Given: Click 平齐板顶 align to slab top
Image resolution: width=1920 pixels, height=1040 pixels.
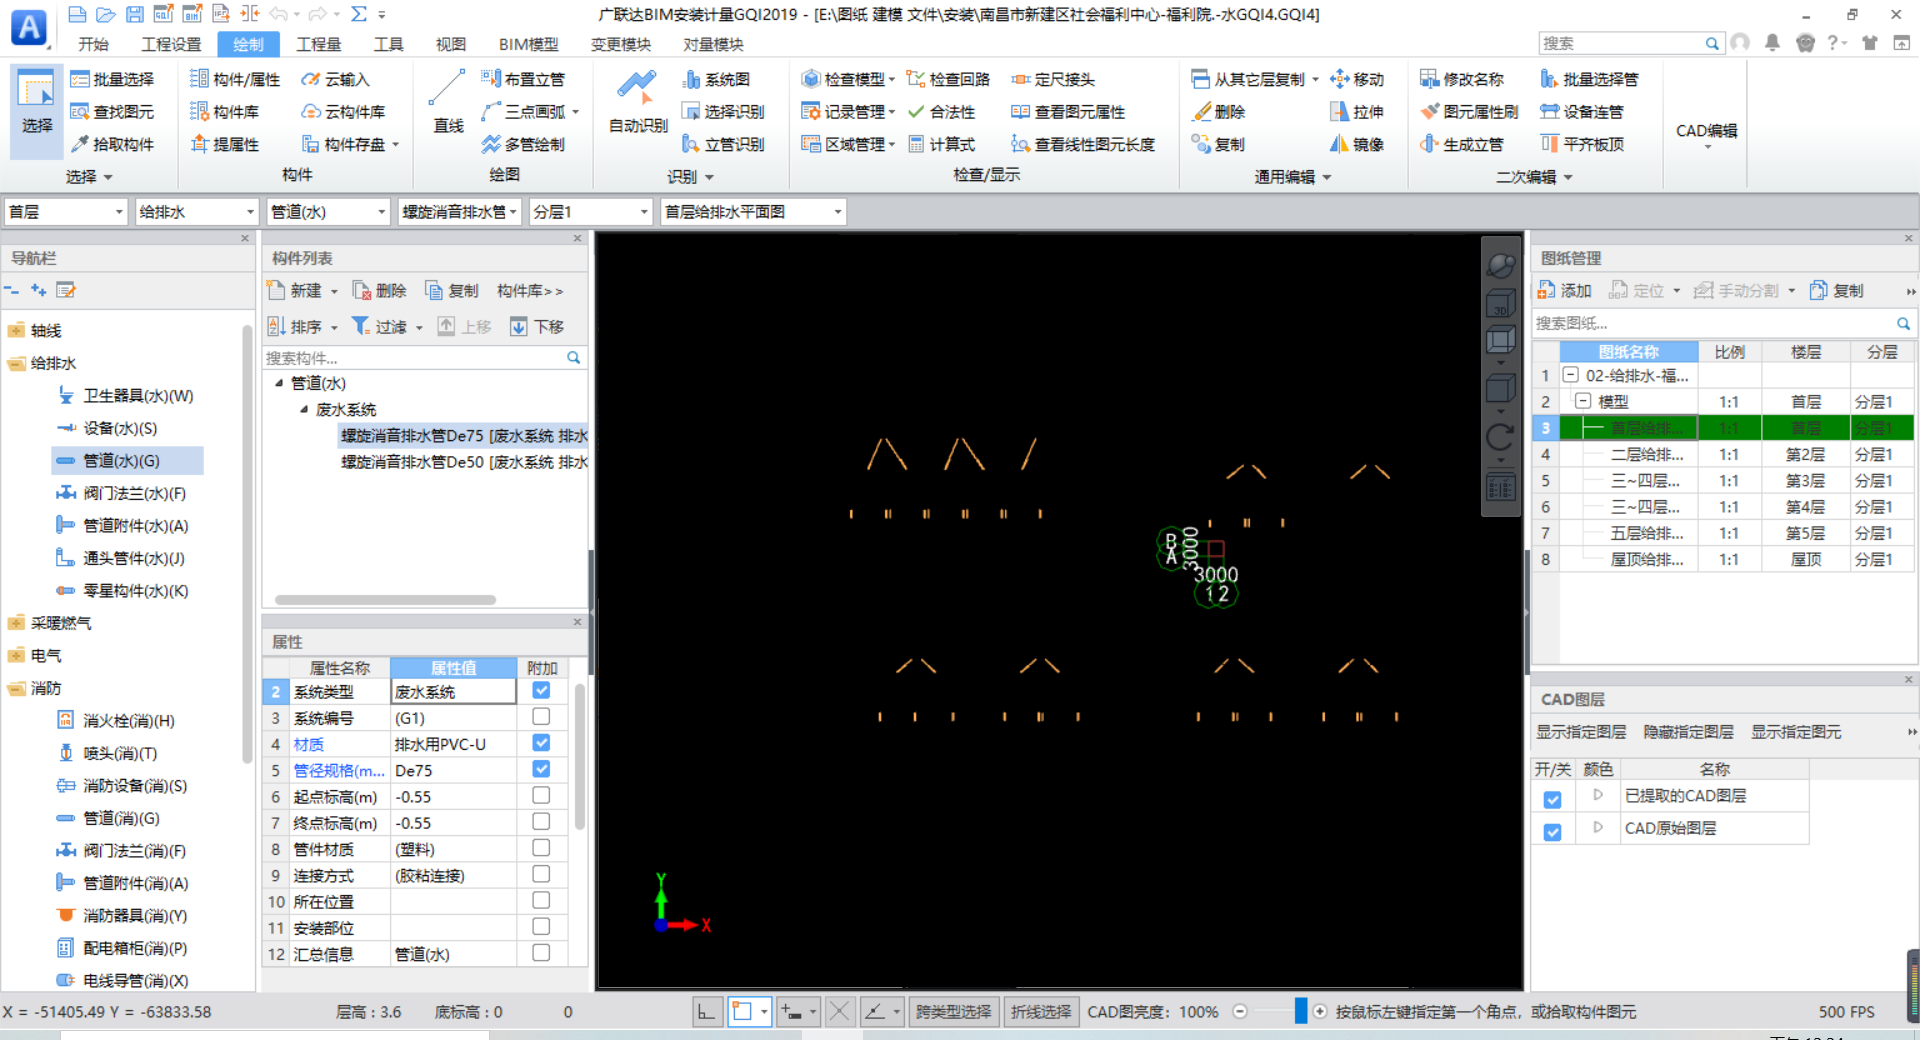Looking at the screenshot, I should tap(1582, 144).
